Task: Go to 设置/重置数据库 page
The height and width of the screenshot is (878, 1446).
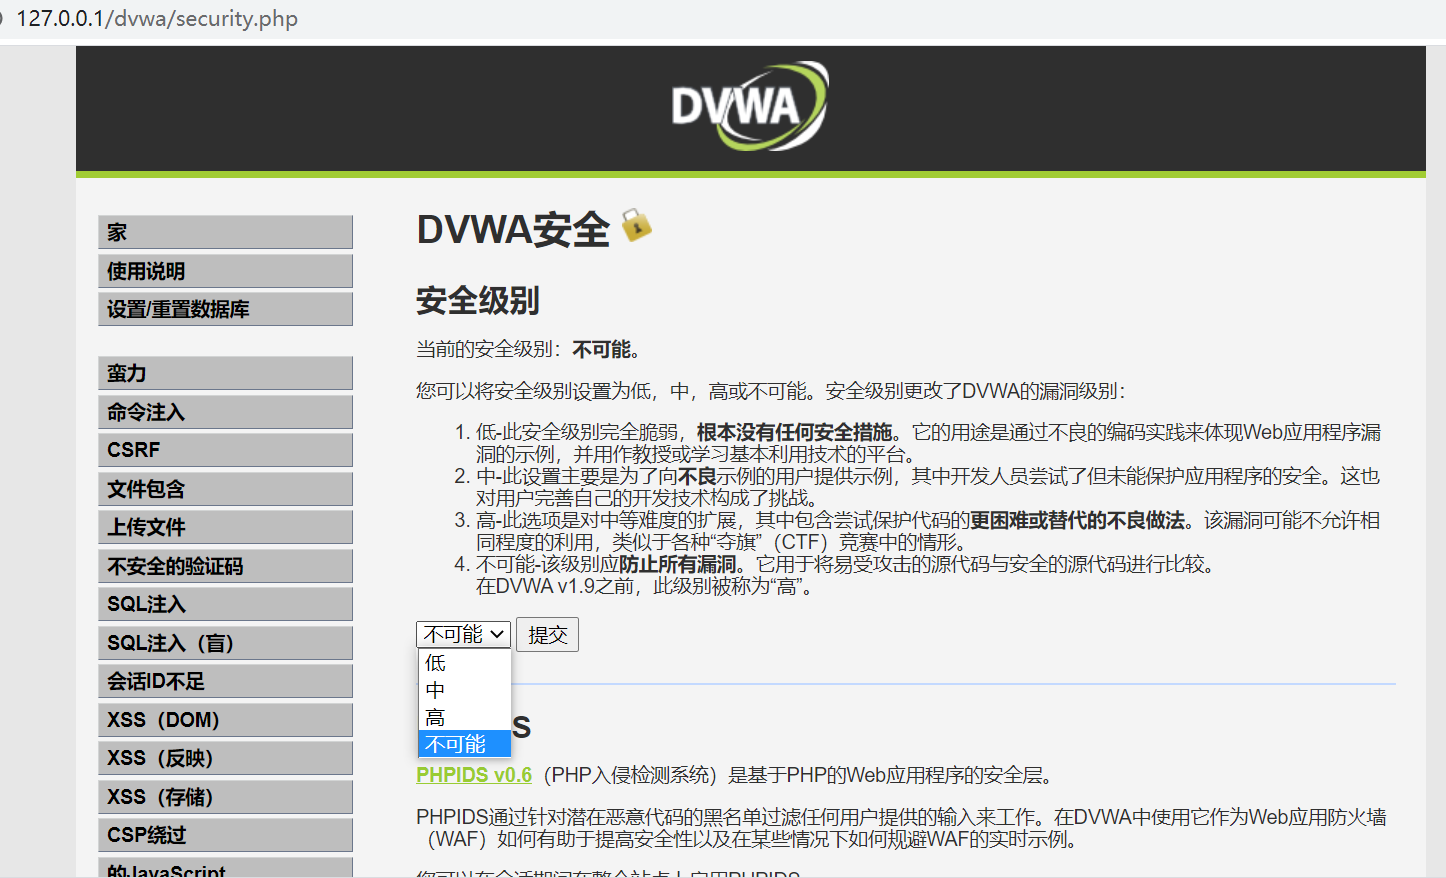Action: click(x=225, y=309)
